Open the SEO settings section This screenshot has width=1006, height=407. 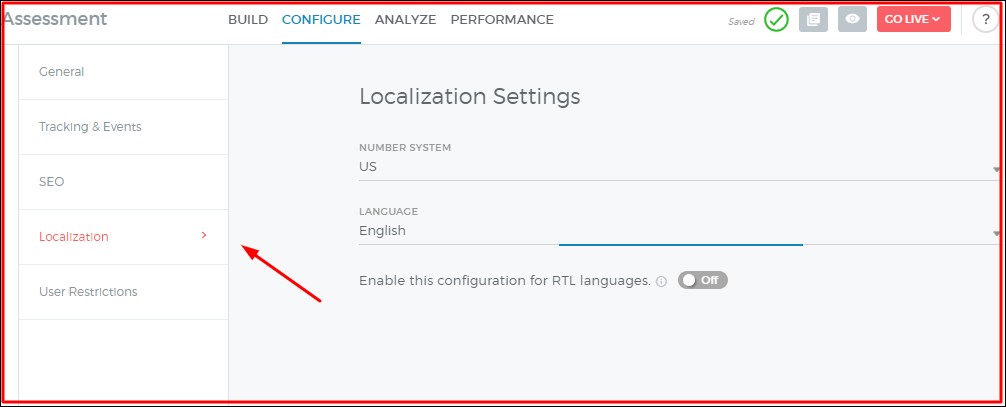pyautogui.click(x=52, y=182)
